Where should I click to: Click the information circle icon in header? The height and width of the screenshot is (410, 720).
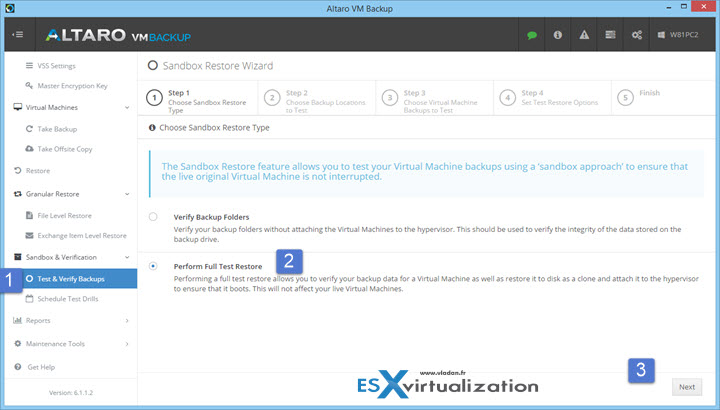coord(557,35)
